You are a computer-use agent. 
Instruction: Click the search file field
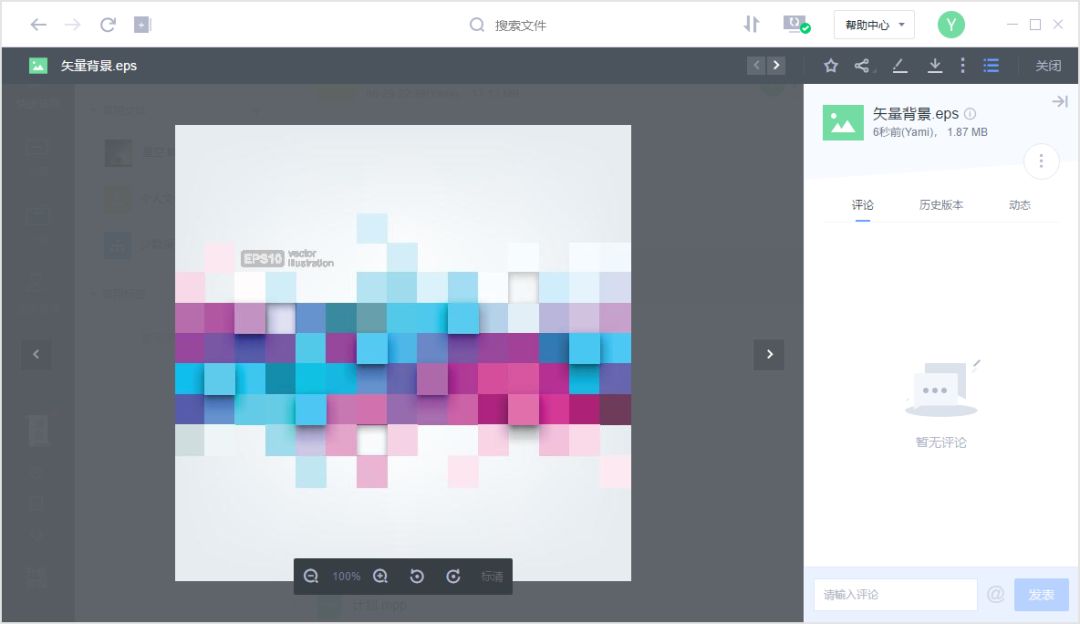pos(520,25)
